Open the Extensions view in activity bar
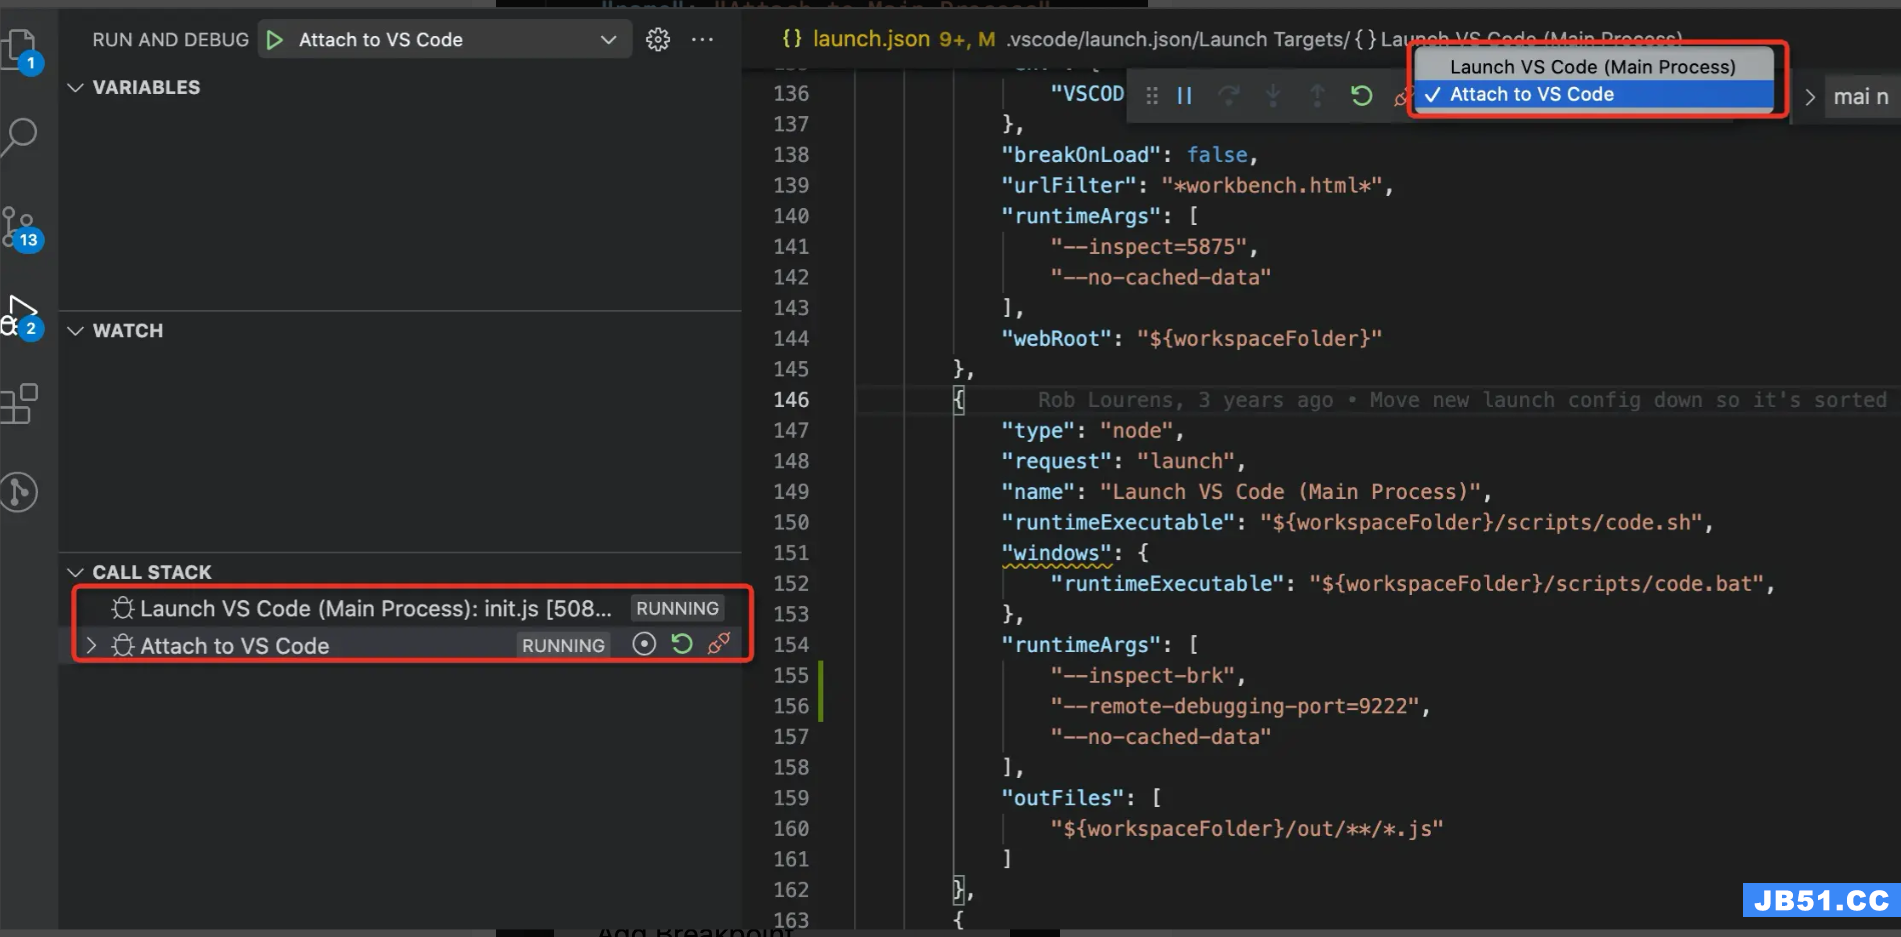 click(x=20, y=404)
